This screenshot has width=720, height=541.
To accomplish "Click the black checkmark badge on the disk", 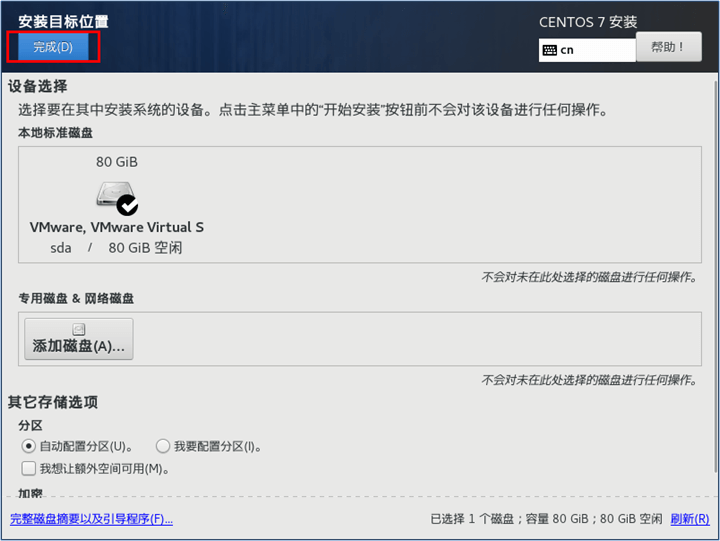I will (x=127, y=205).
